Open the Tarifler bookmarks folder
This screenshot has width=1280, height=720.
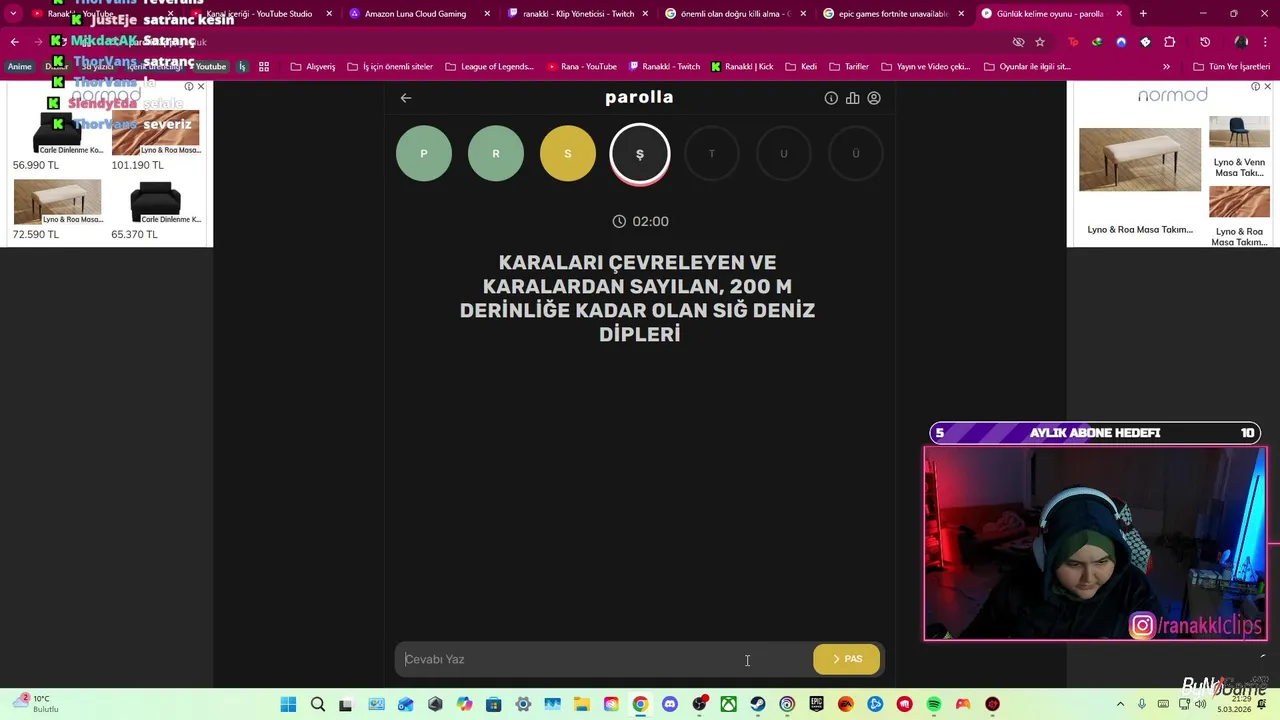[x=849, y=67]
